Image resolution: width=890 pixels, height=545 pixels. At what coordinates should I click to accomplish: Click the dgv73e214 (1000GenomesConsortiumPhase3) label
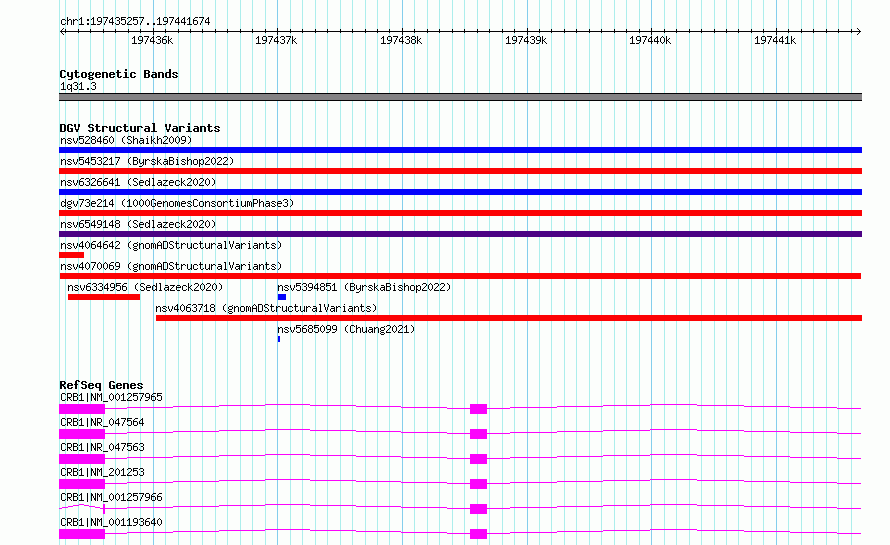pyautogui.click(x=177, y=203)
